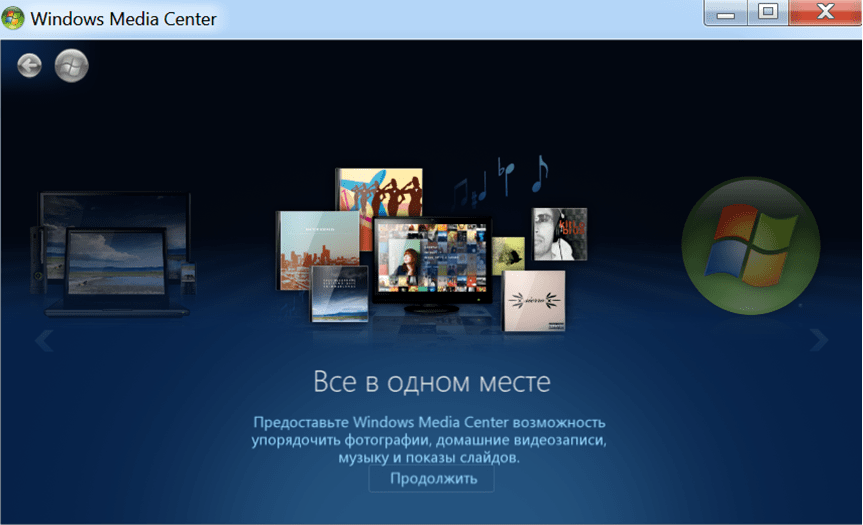Click the large Windows logo orb
Viewport: 863px width, 525px height.
[x=750, y=246]
